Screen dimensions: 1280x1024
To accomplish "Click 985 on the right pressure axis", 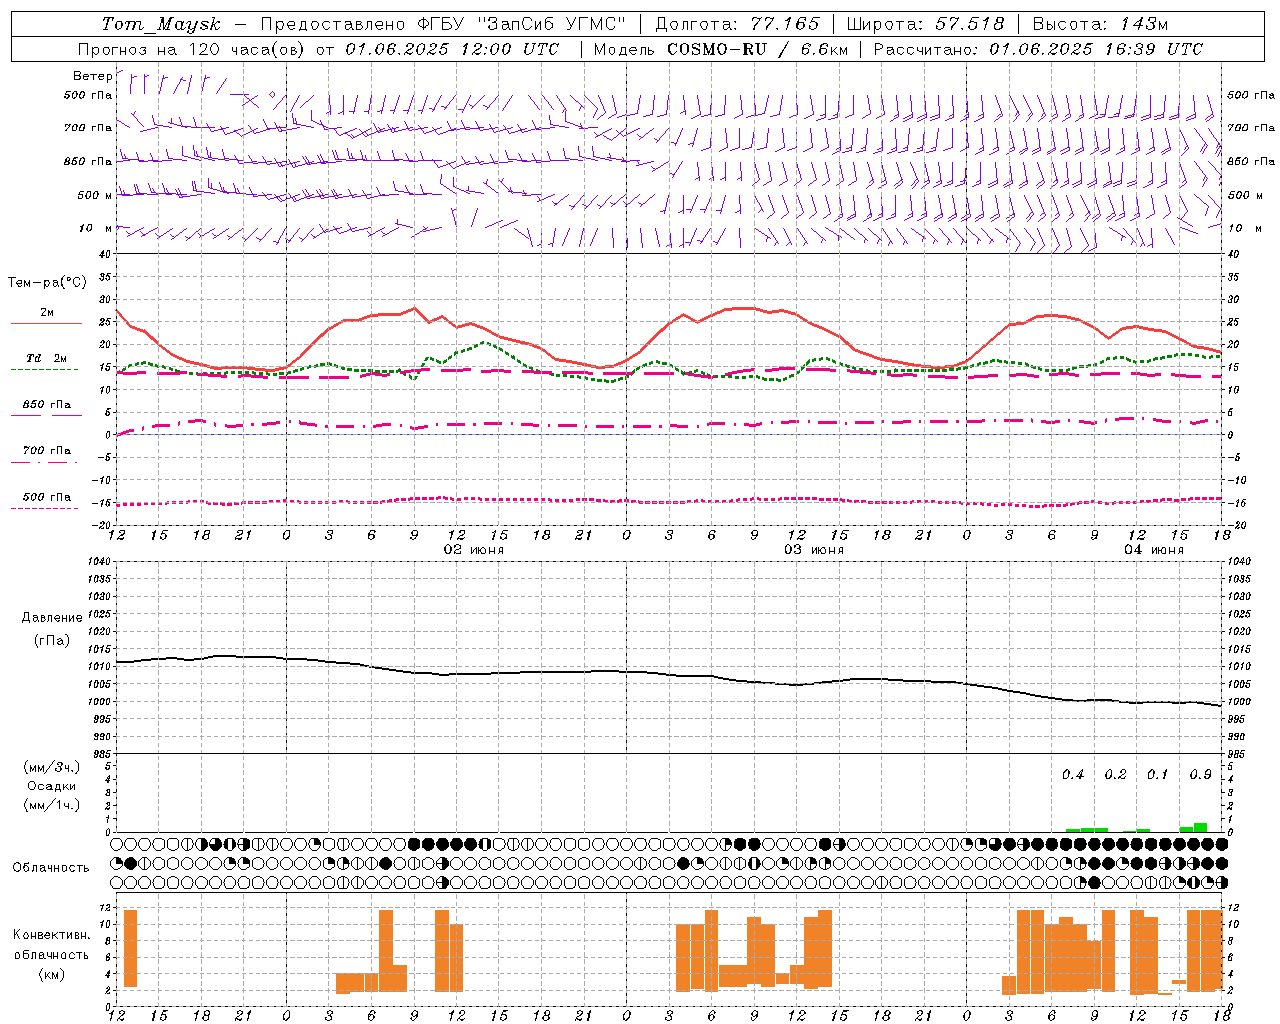I will coord(1238,755).
